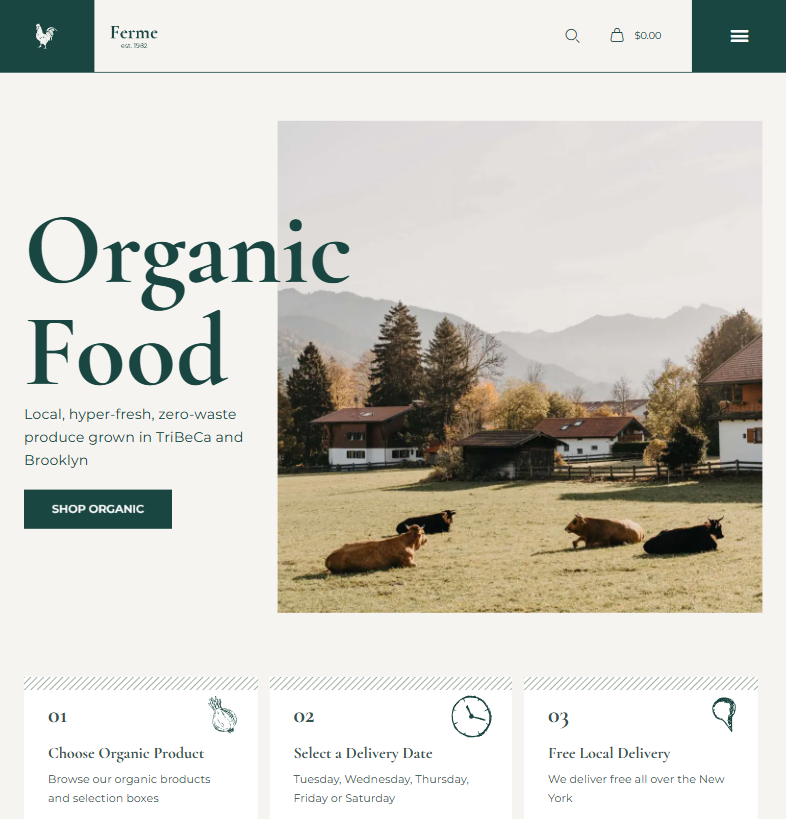Click the clock icon on card 02
Image resolution: width=786 pixels, height=819 pixels.
click(471, 716)
